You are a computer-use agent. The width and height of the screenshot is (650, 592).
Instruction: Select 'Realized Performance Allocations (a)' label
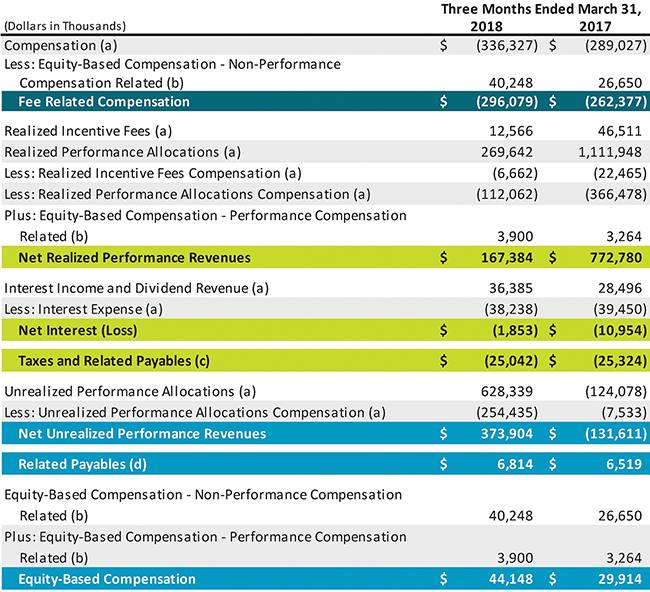pos(122,152)
